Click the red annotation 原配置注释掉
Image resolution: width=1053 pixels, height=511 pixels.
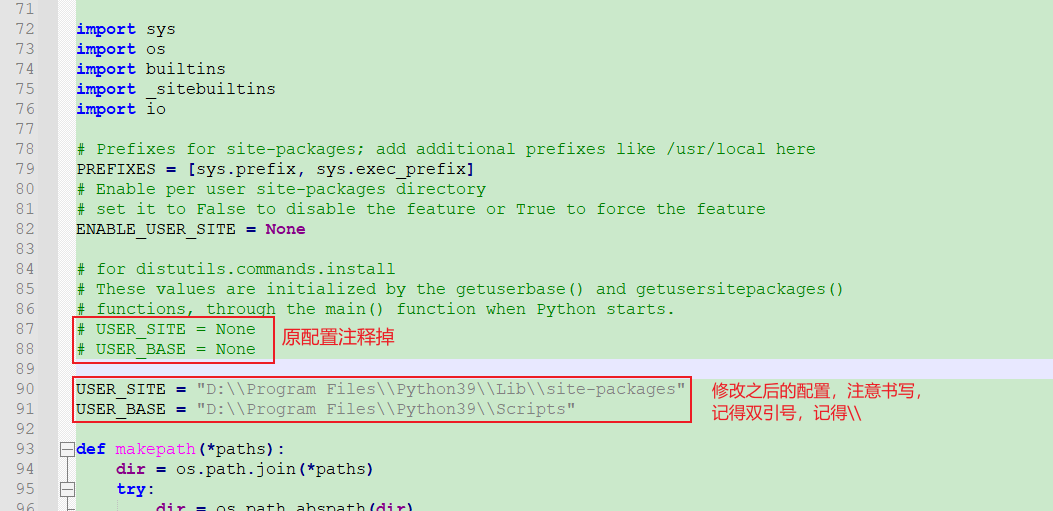[x=337, y=337]
